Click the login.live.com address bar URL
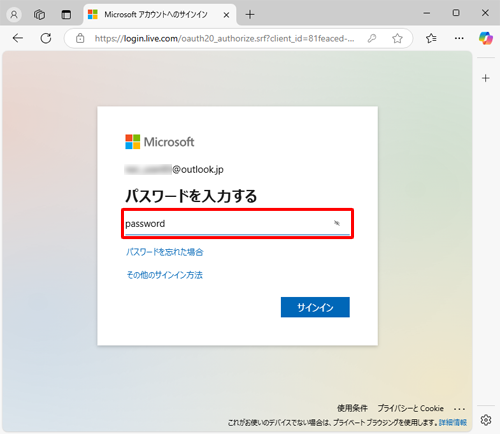This screenshot has height=434, width=500. [x=224, y=39]
